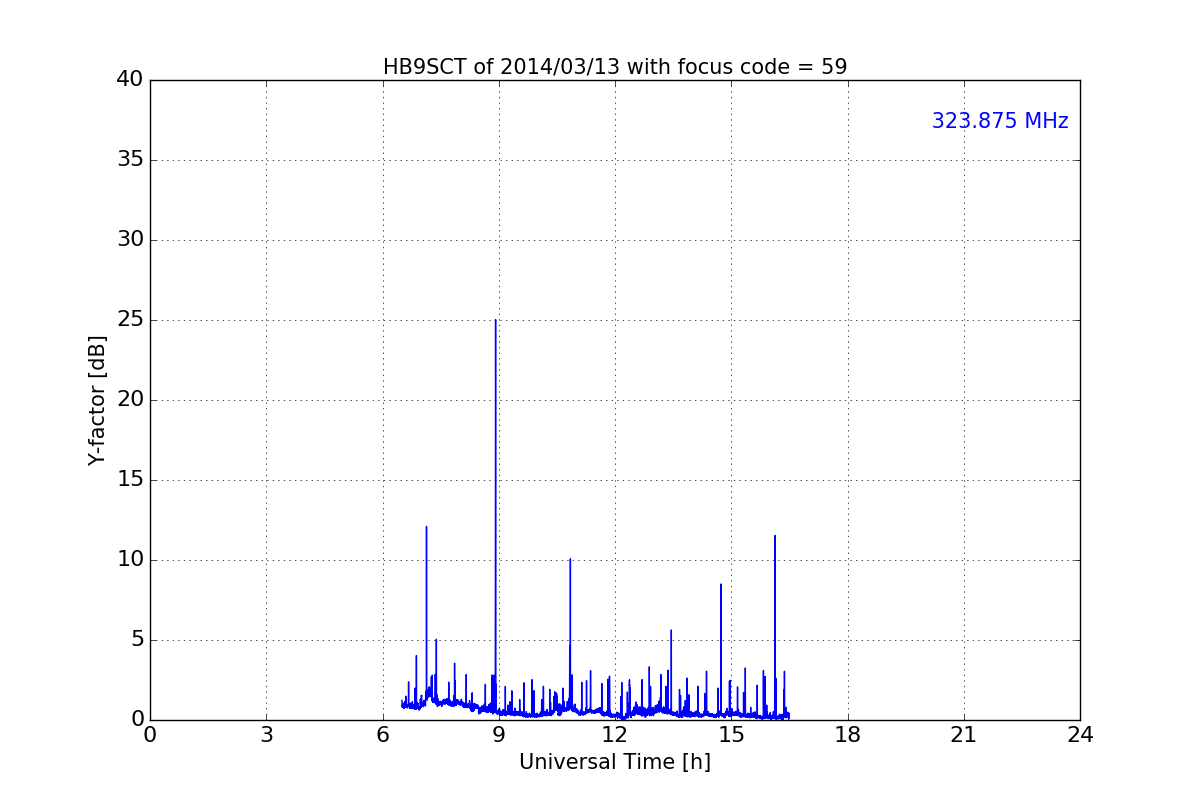This screenshot has width=1200, height=800.
Task: Click the x-axis tick label 6
Action: pos(383,735)
